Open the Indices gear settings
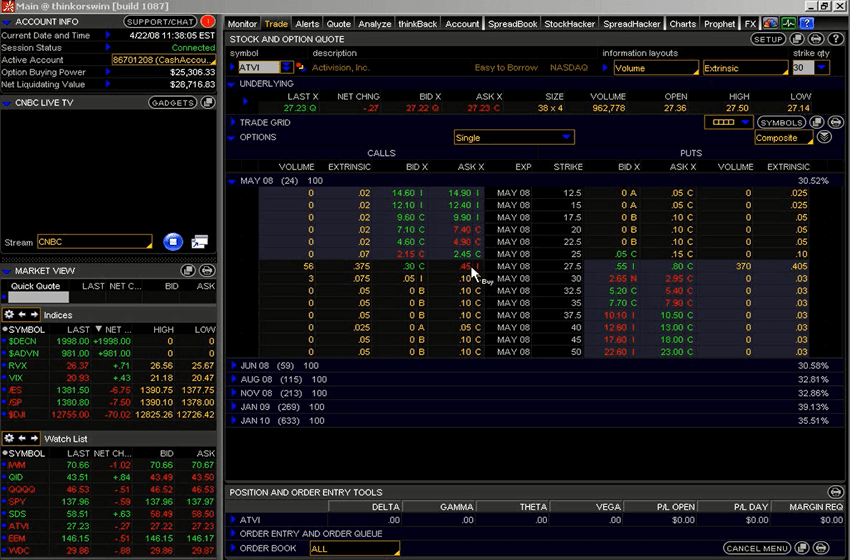This screenshot has width=850, height=560. 9,314
